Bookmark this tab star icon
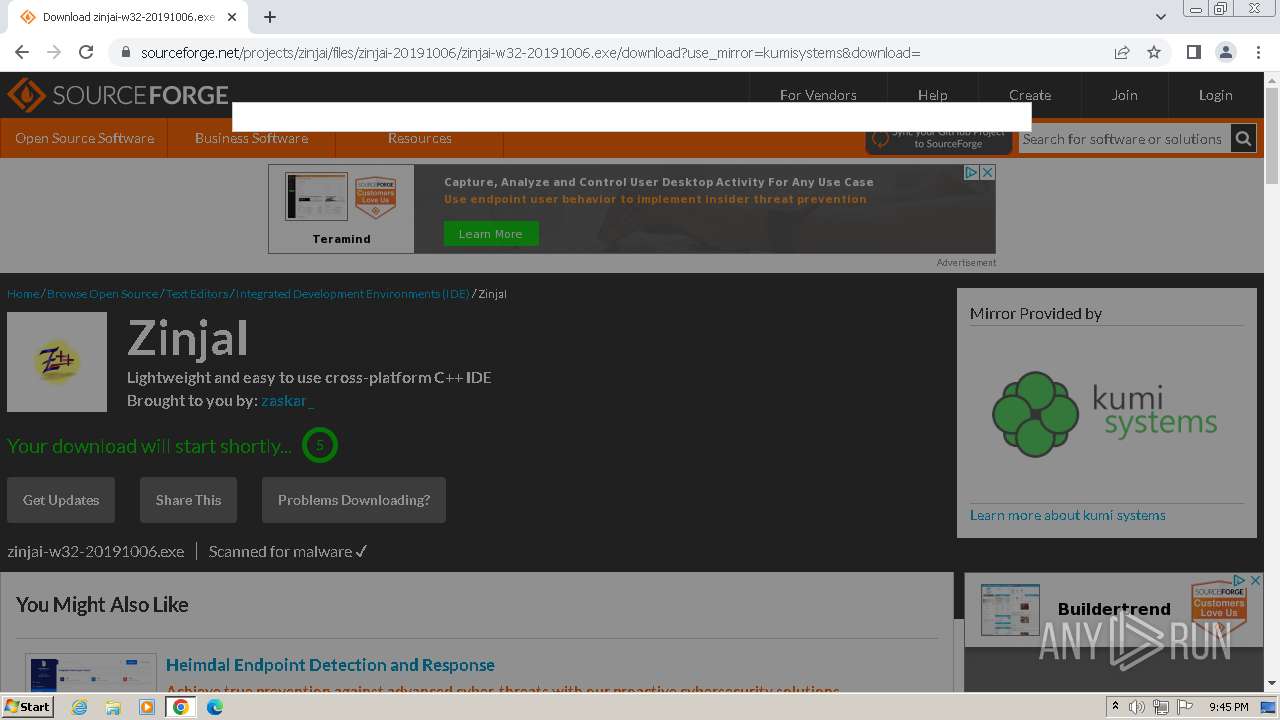1280x720 pixels. 1154,52
